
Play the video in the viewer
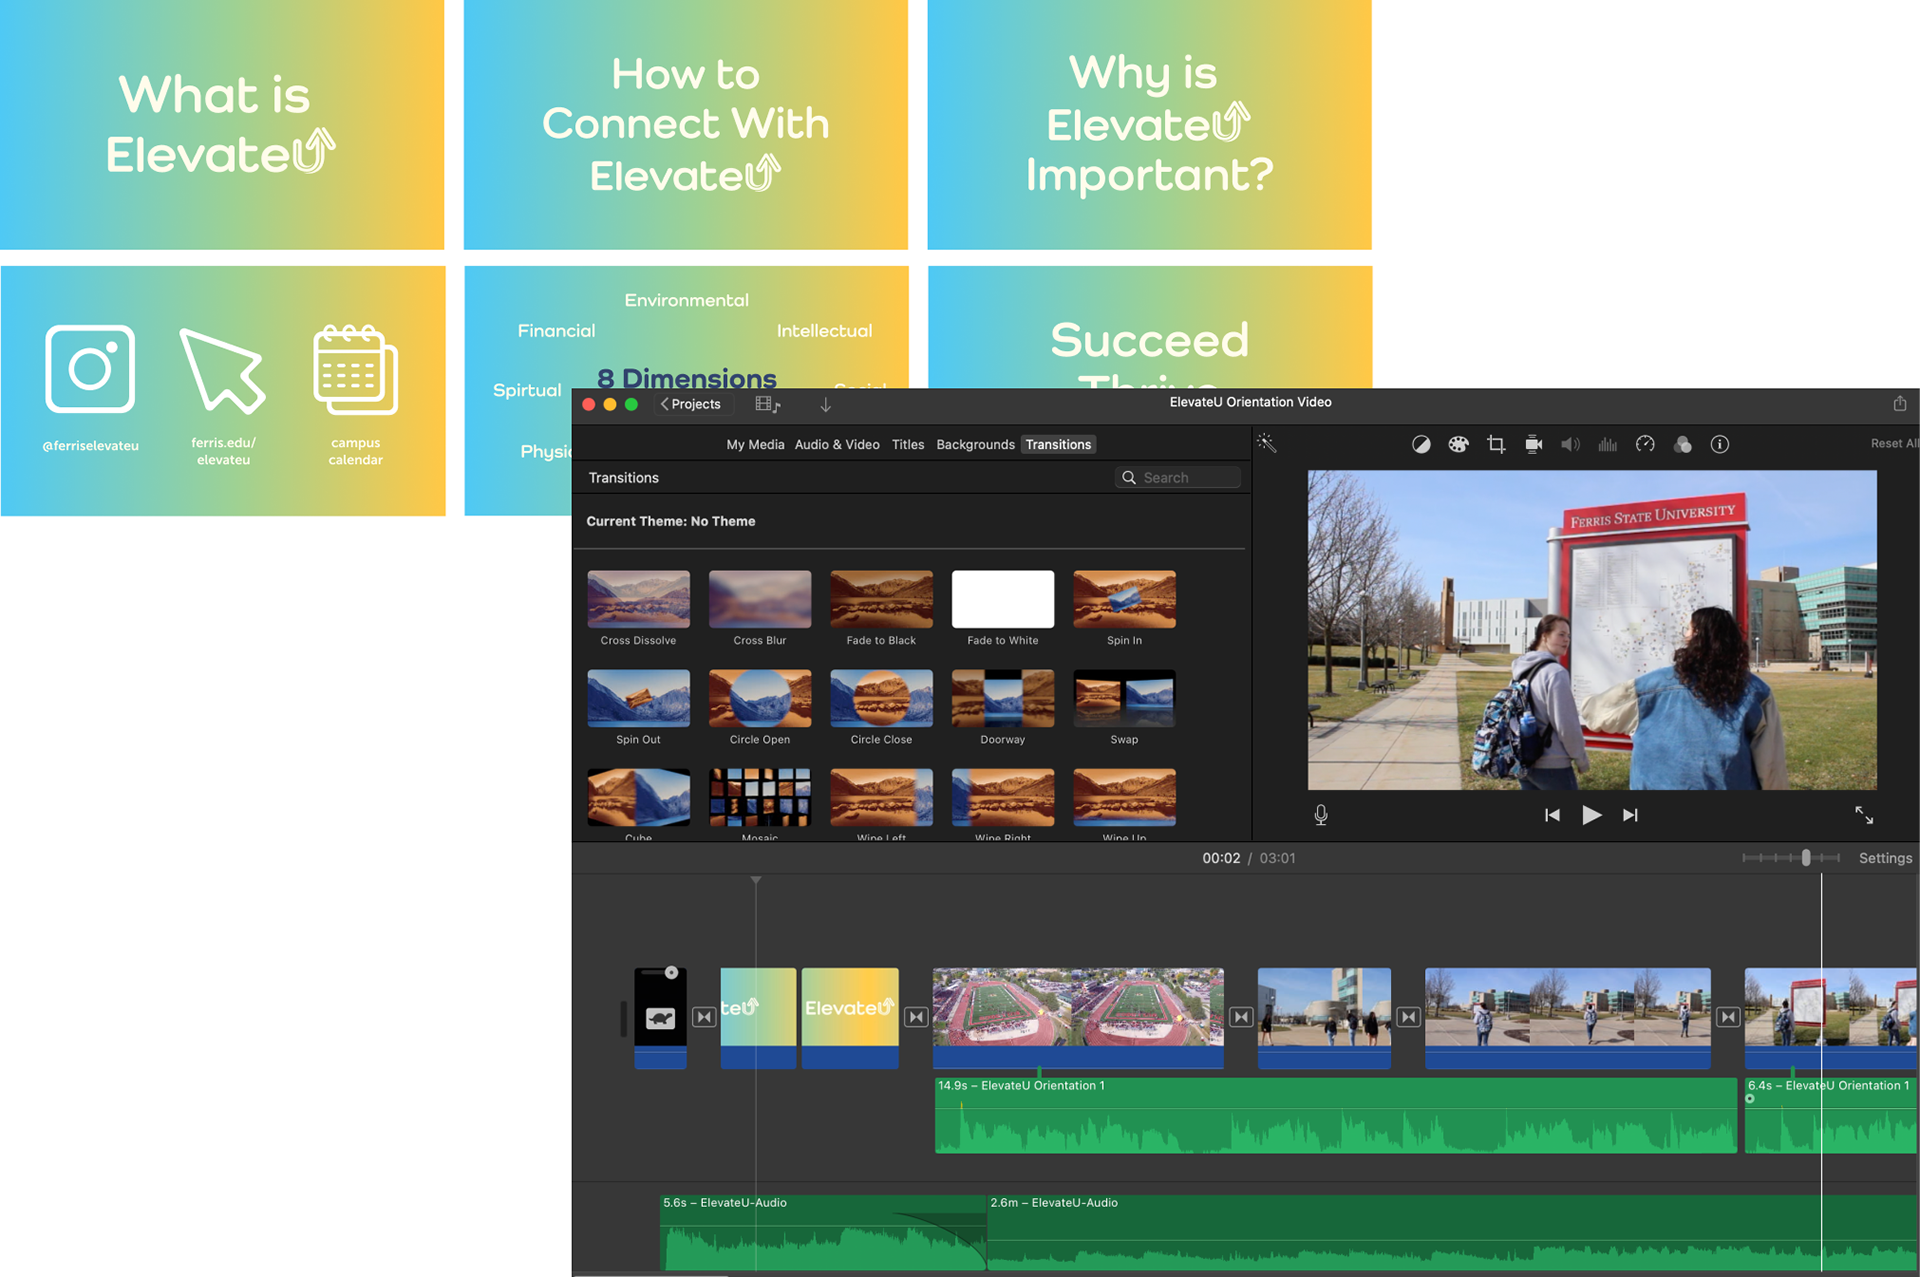point(1591,815)
